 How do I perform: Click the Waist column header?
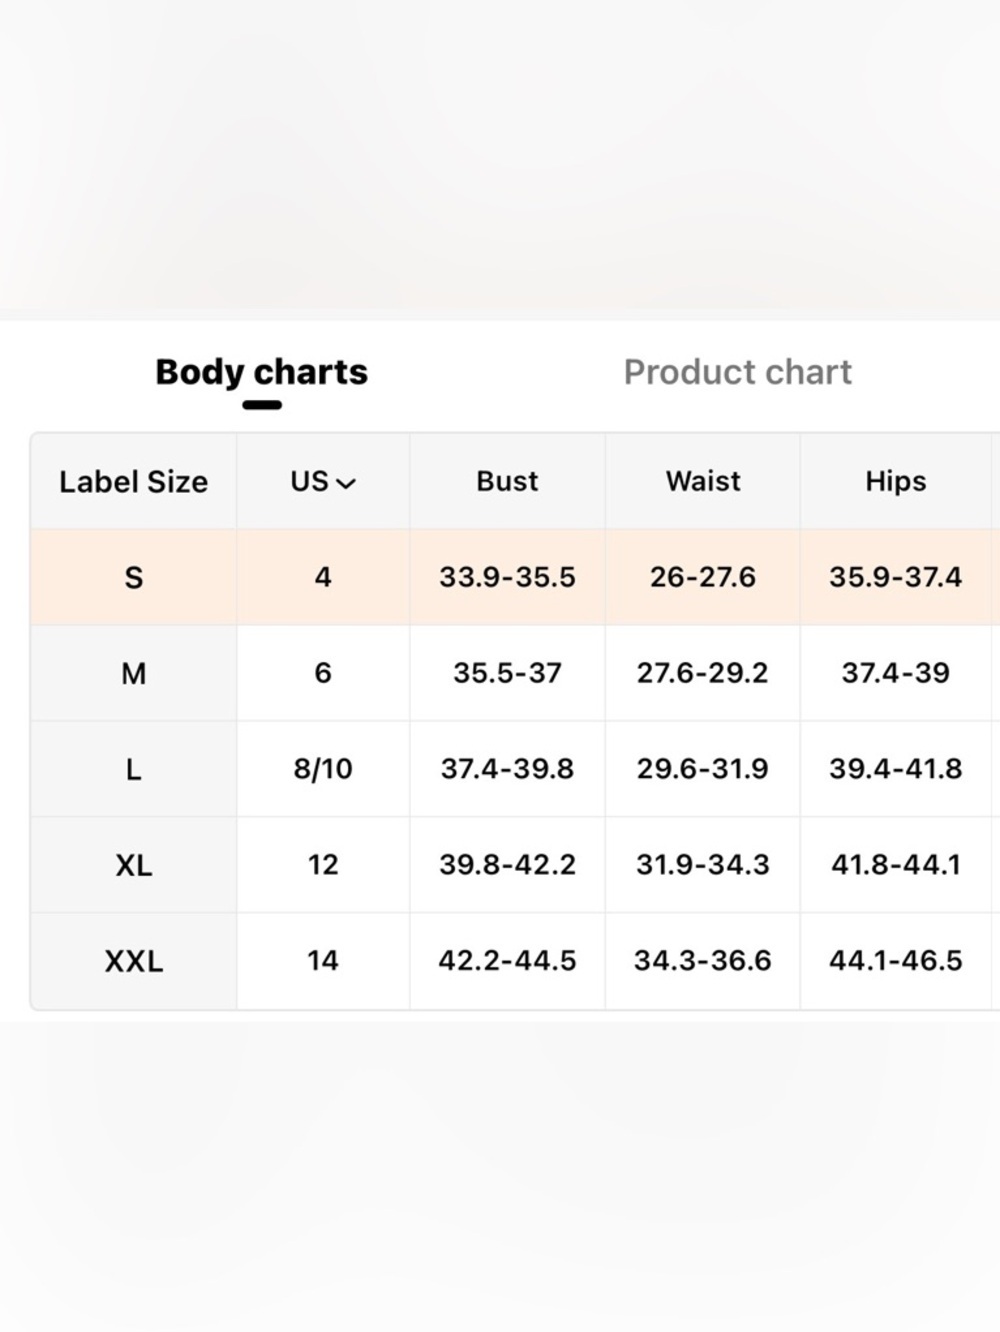(703, 481)
